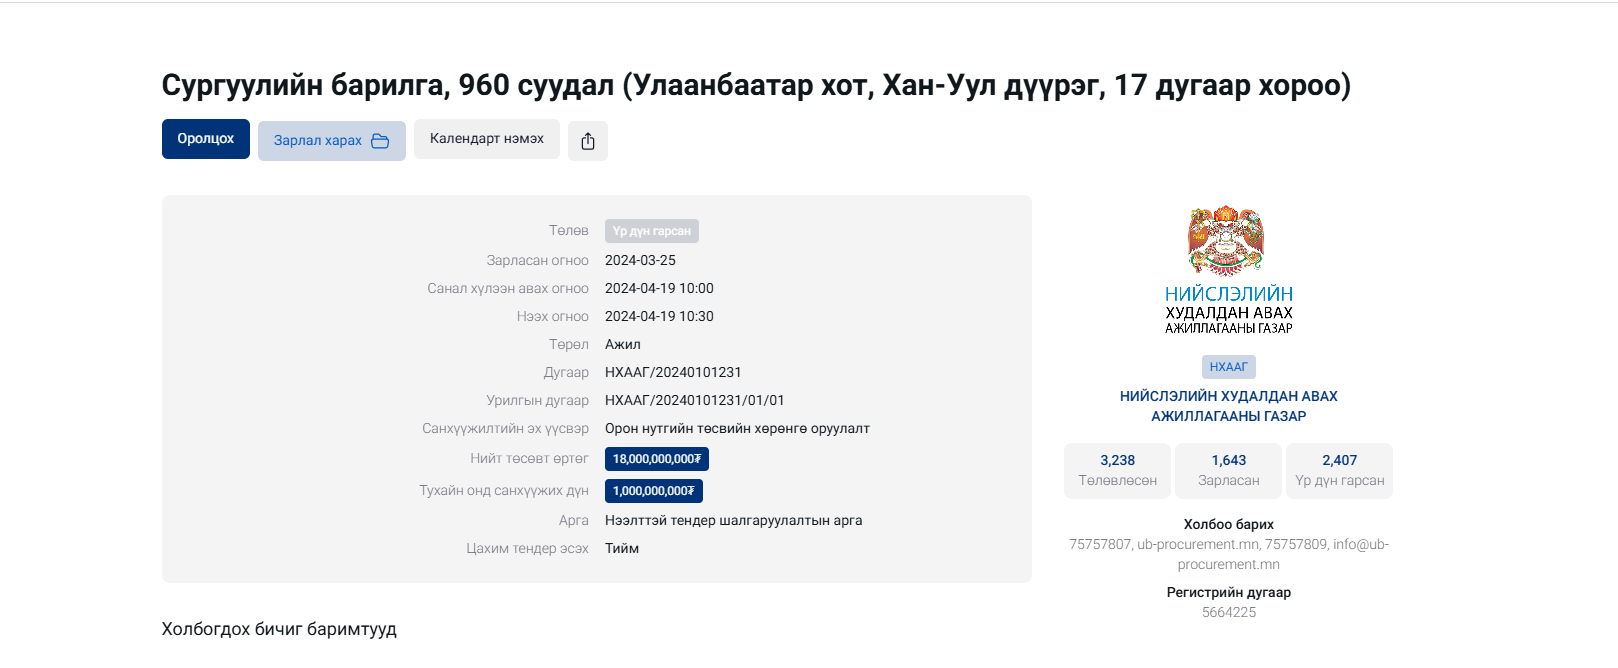This screenshot has height=668, width=1618.
Task: Click the grey Үр дүн гарсан status badge
Action: tap(651, 231)
